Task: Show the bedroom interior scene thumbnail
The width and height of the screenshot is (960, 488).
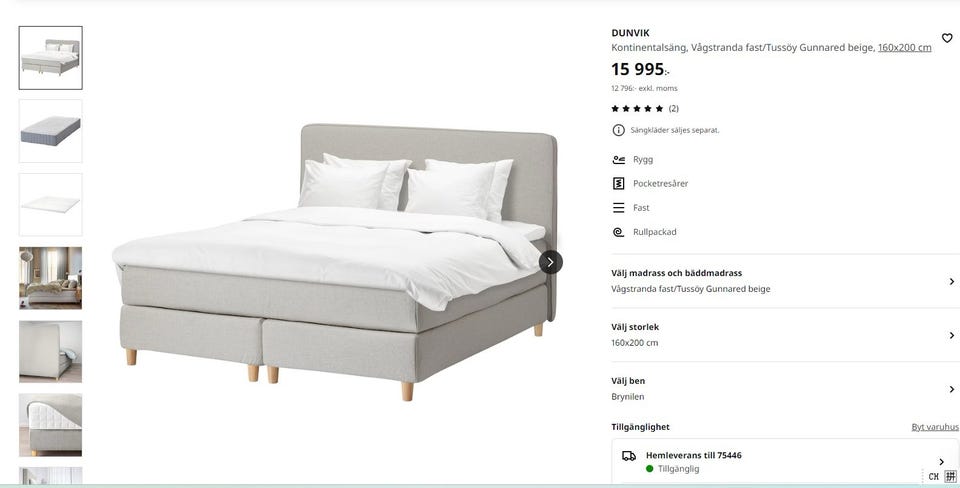Action: (x=50, y=278)
